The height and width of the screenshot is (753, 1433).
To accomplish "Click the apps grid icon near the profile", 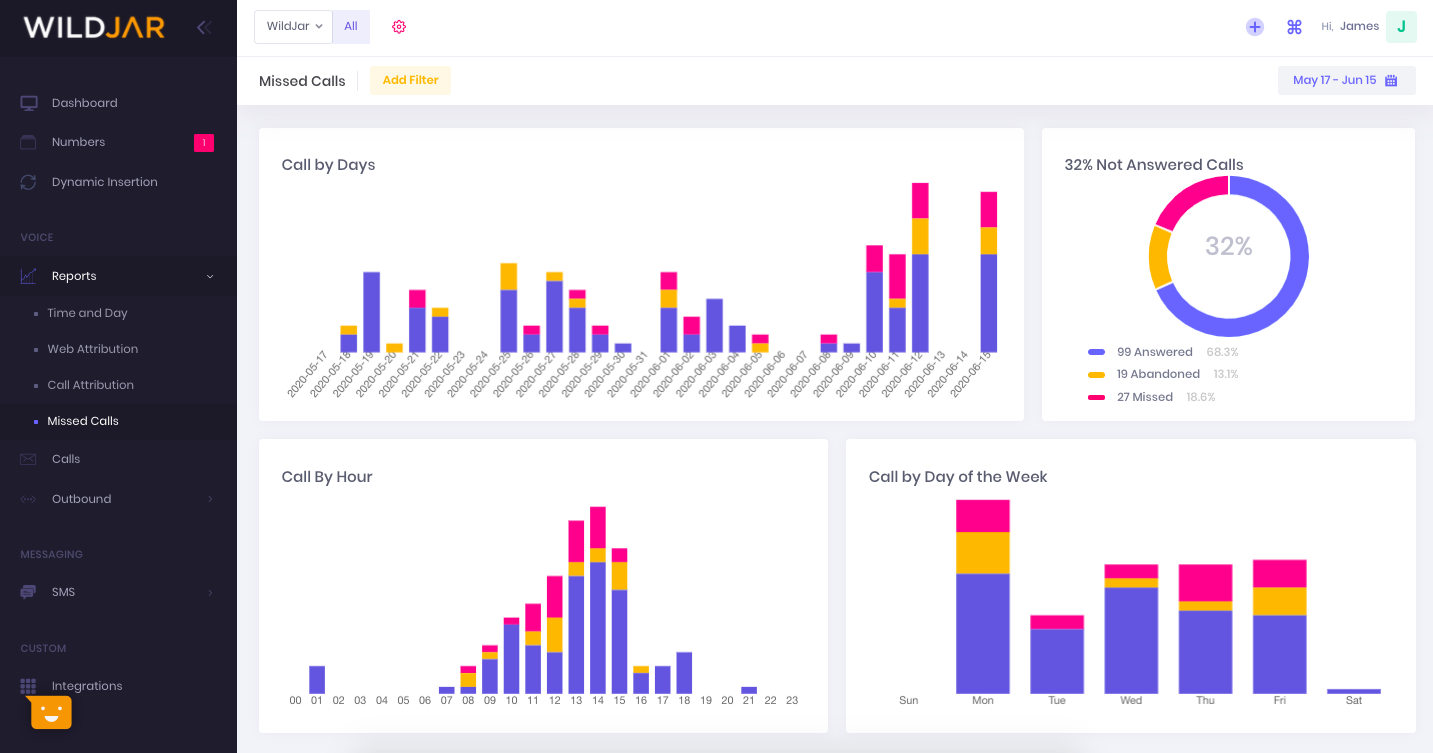I will (1294, 27).
